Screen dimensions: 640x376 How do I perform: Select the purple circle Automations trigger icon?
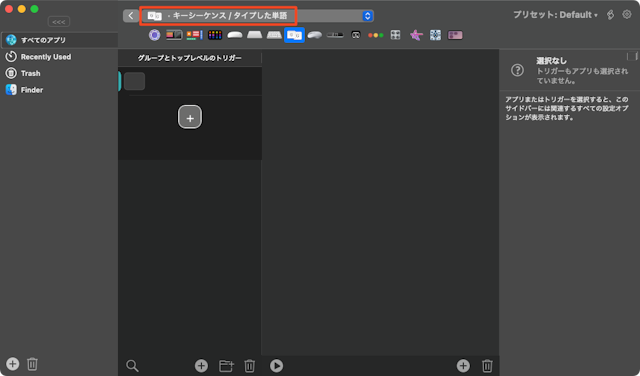point(154,35)
